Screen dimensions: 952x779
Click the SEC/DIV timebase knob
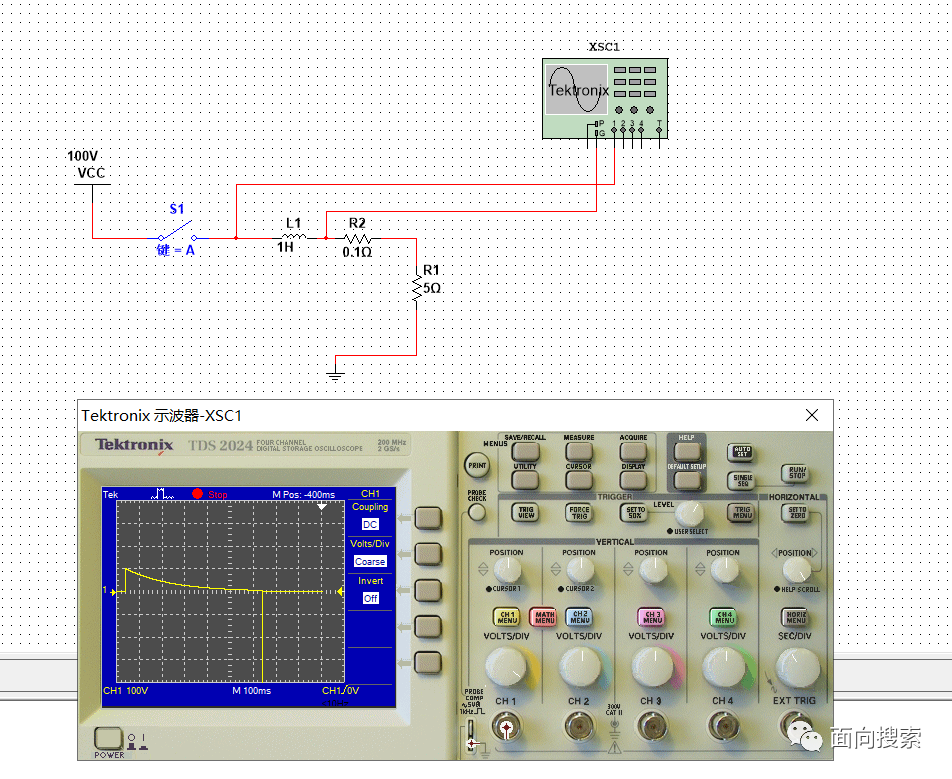797,668
